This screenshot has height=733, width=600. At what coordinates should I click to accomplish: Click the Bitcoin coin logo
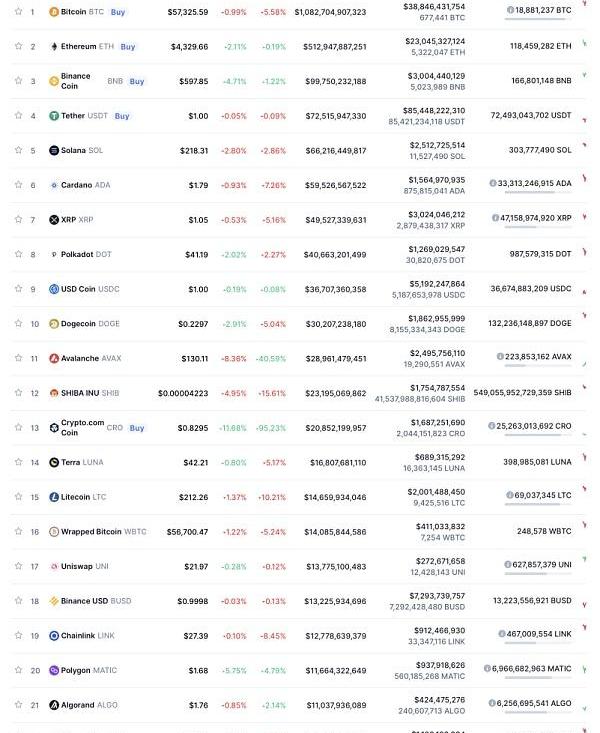coord(54,12)
